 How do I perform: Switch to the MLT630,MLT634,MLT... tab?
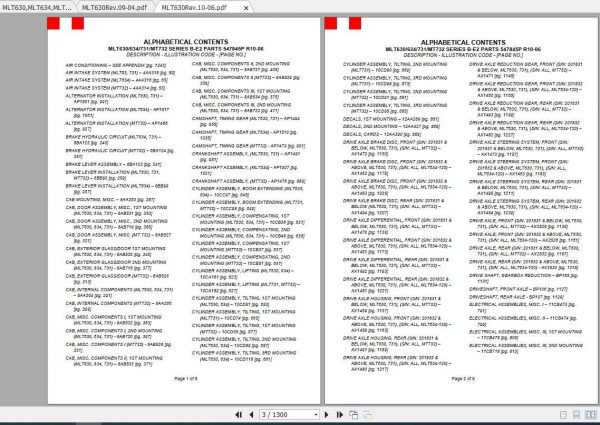37,7
